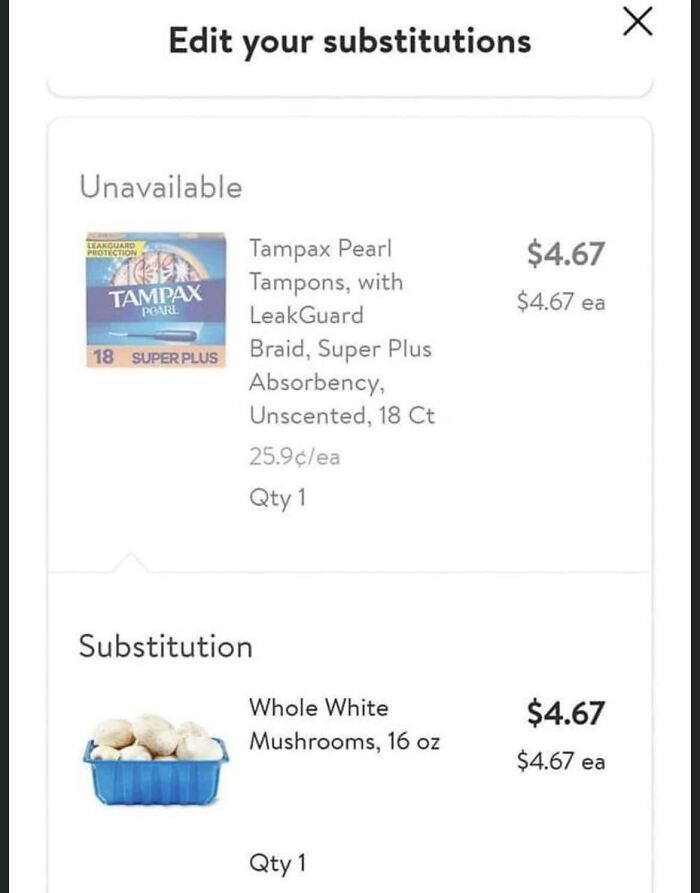The width and height of the screenshot is (700, 893).
Task: Click the $4.67 ea text under Tampax price
Action: 561,301
